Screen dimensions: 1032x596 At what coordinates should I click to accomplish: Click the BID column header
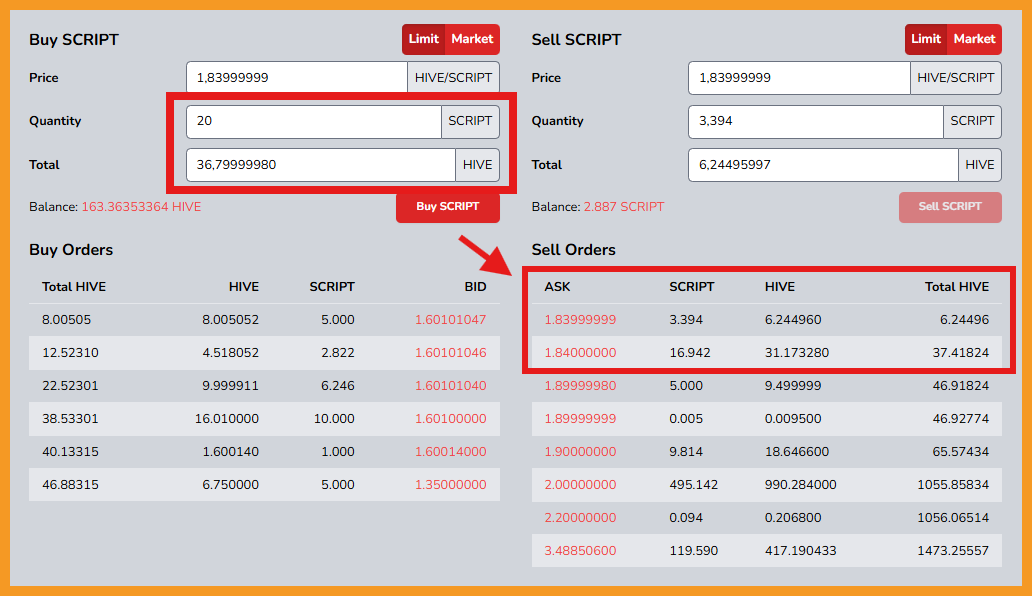point(475,287)
